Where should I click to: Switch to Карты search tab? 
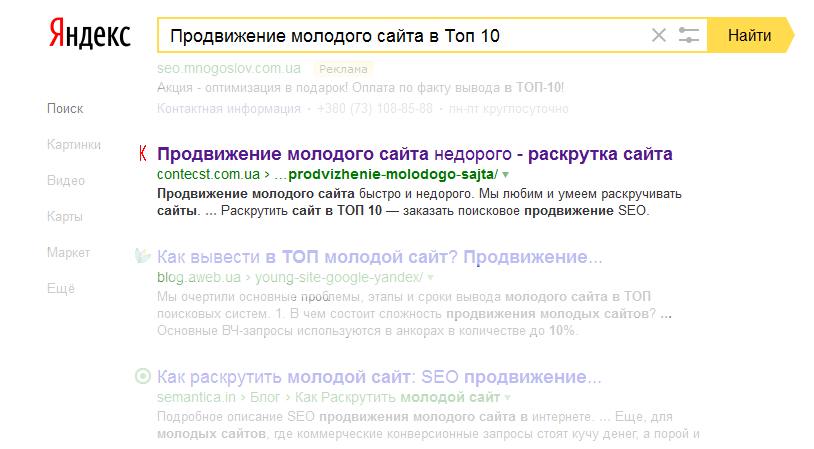coord(65,216)
